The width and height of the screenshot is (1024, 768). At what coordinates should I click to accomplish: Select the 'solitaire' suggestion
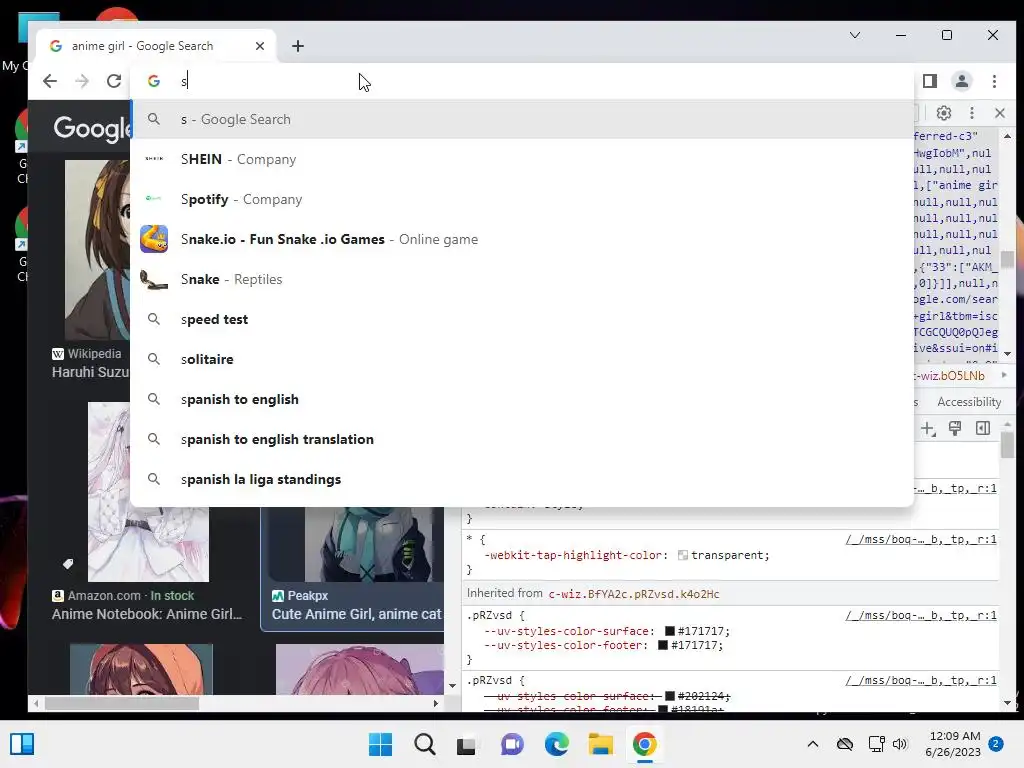522,359
